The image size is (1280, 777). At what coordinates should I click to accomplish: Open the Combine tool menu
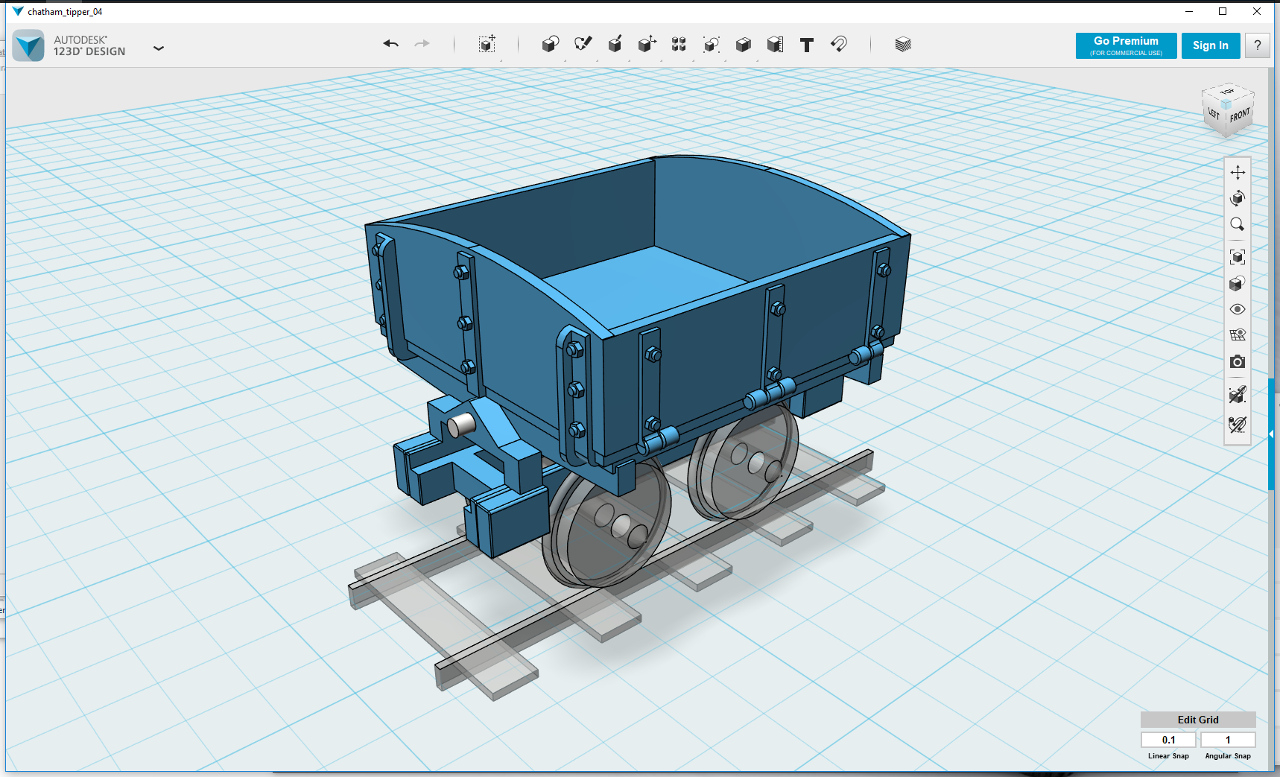[x=743, y=44]
